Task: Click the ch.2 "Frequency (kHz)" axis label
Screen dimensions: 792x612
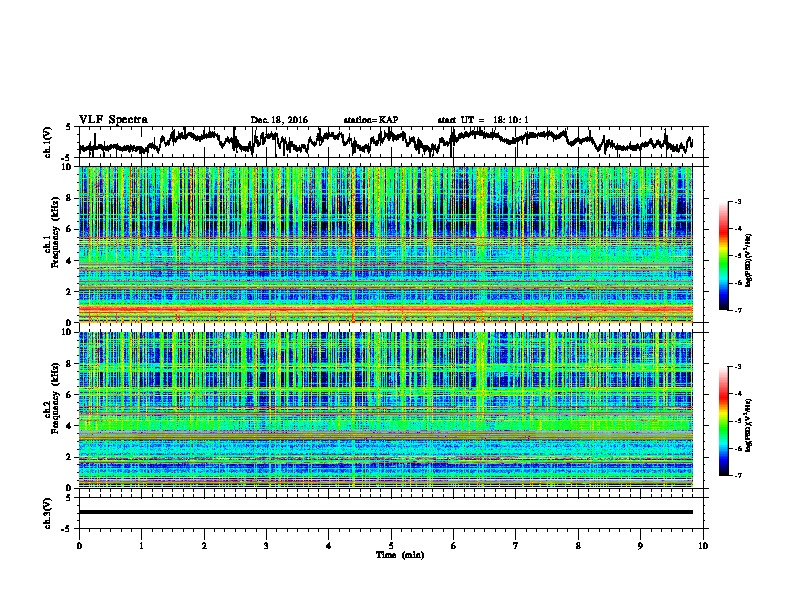Action: pos(55,398)
